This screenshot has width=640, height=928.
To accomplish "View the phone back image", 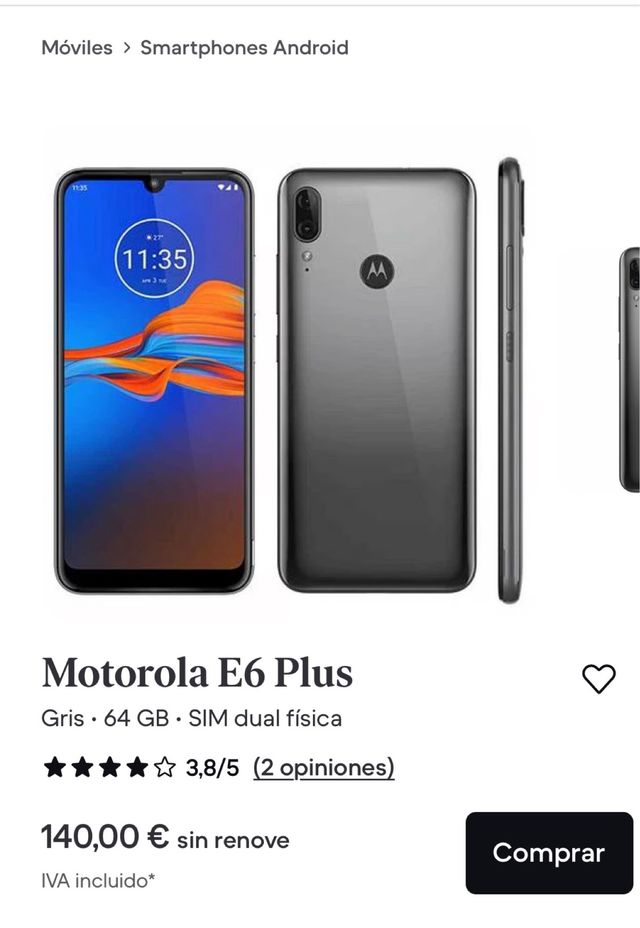I will tap(377, 380).
